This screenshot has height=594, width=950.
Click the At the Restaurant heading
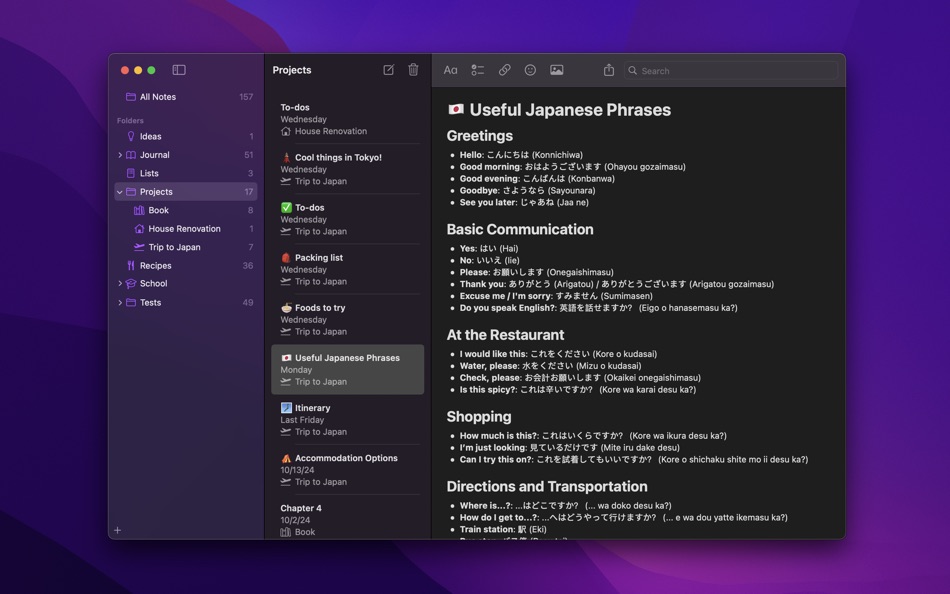(x=505, y=335)
